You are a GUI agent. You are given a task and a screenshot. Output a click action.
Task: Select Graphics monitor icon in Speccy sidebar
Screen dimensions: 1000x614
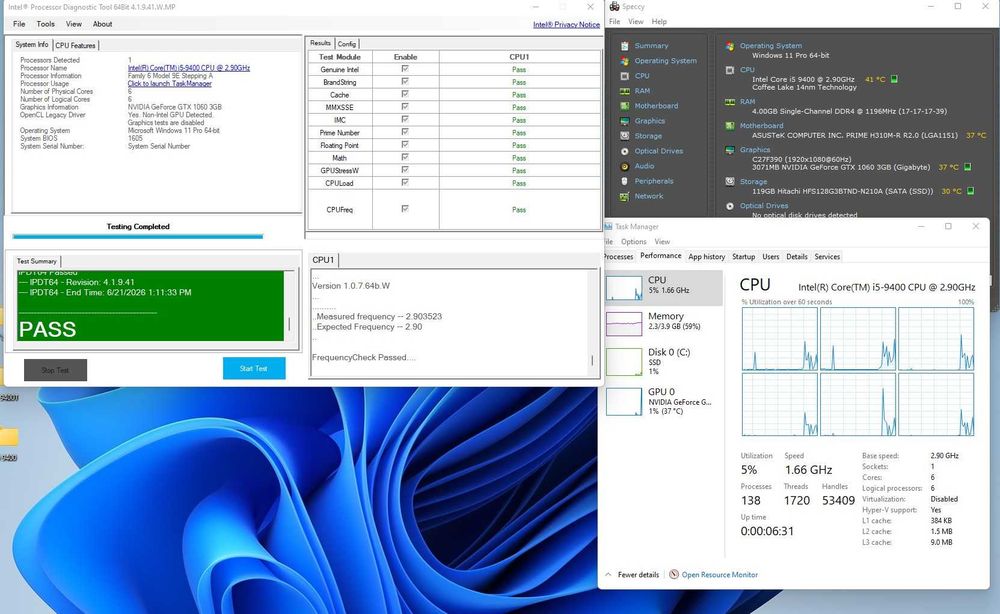coord(625,121)
